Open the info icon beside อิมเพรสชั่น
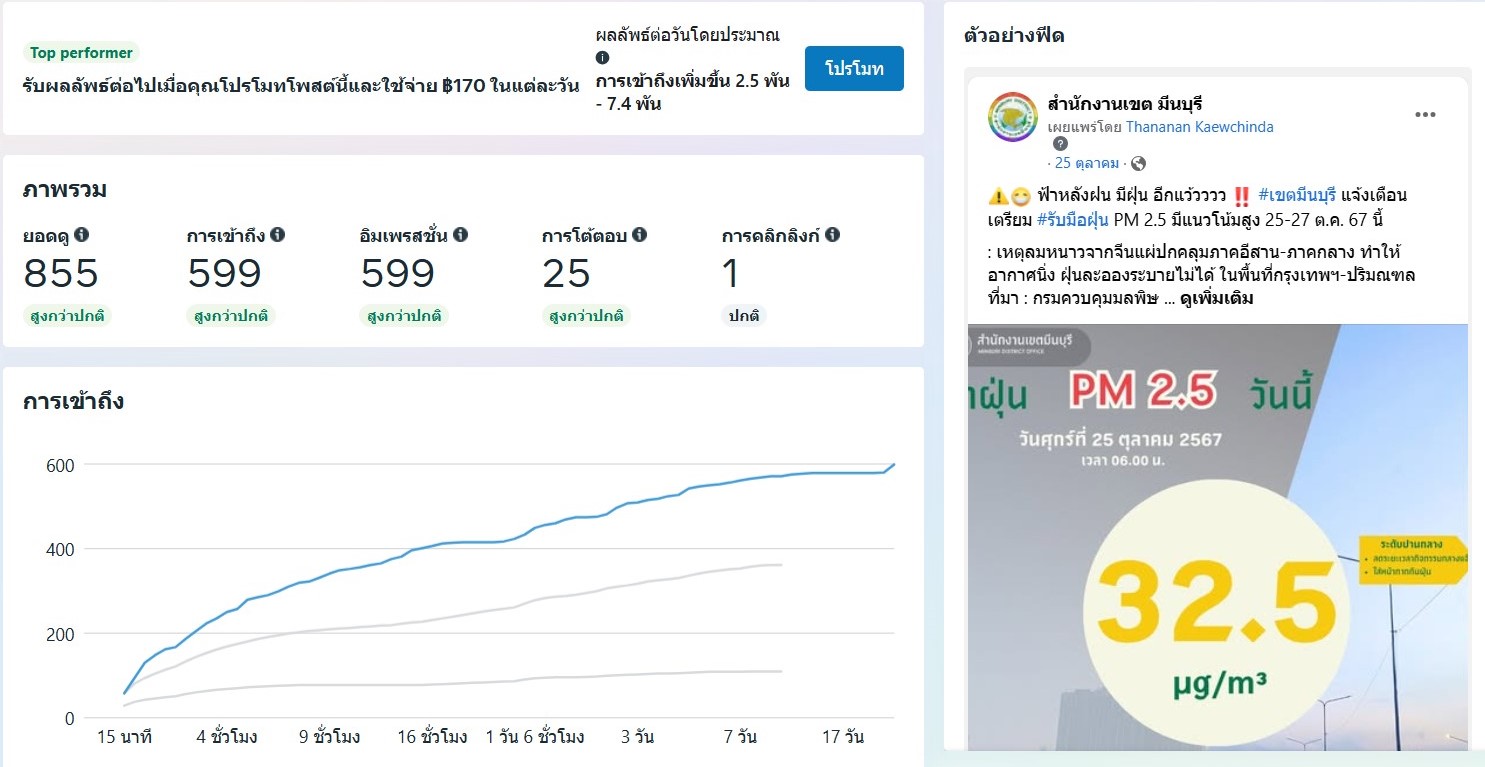 click(461, 235)
